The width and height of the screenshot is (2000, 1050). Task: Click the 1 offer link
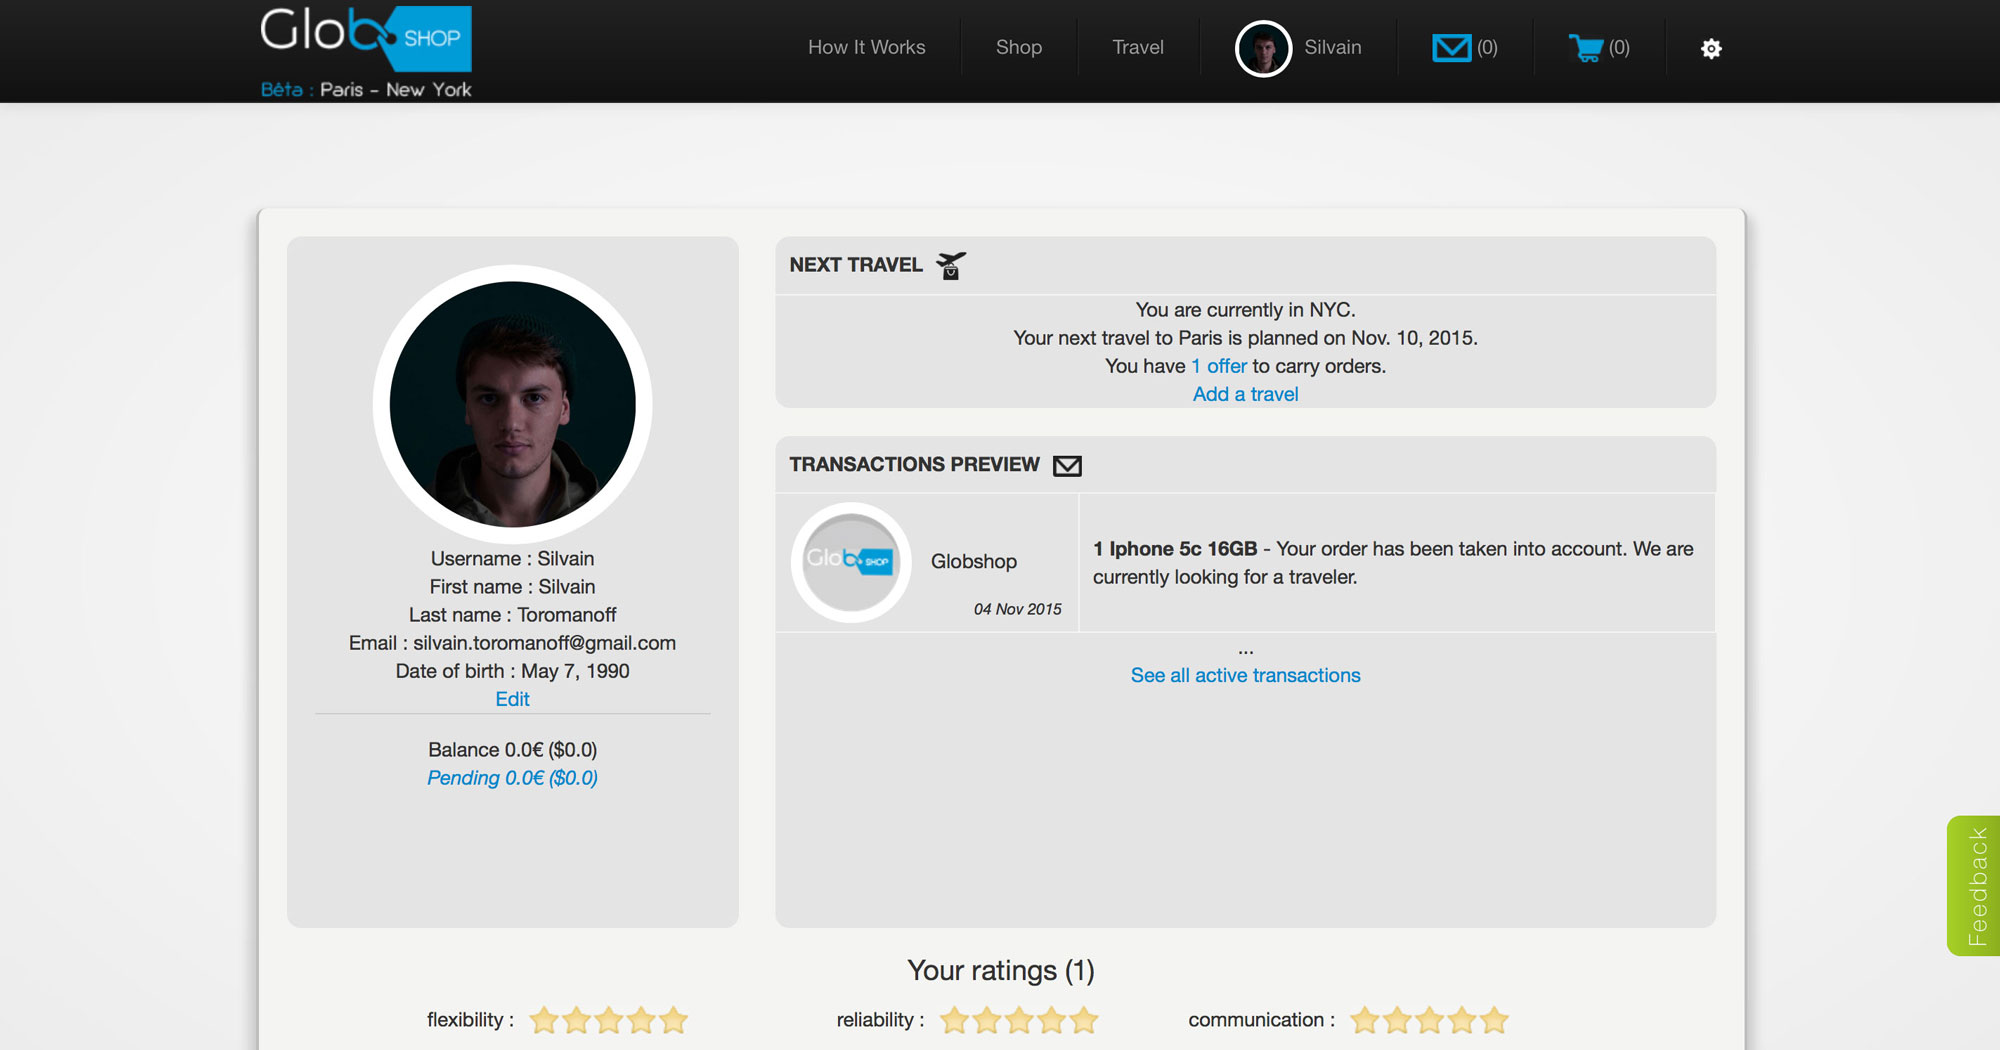click(x=1218, y=366)
